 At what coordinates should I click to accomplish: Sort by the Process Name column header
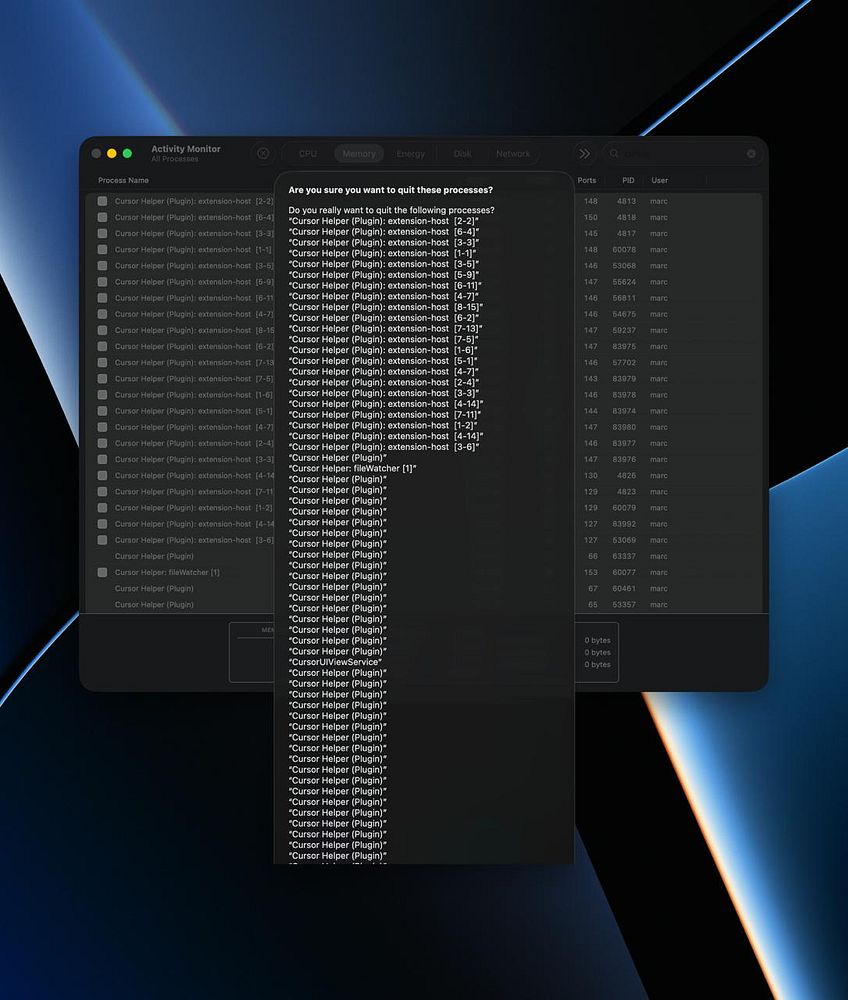123,180
